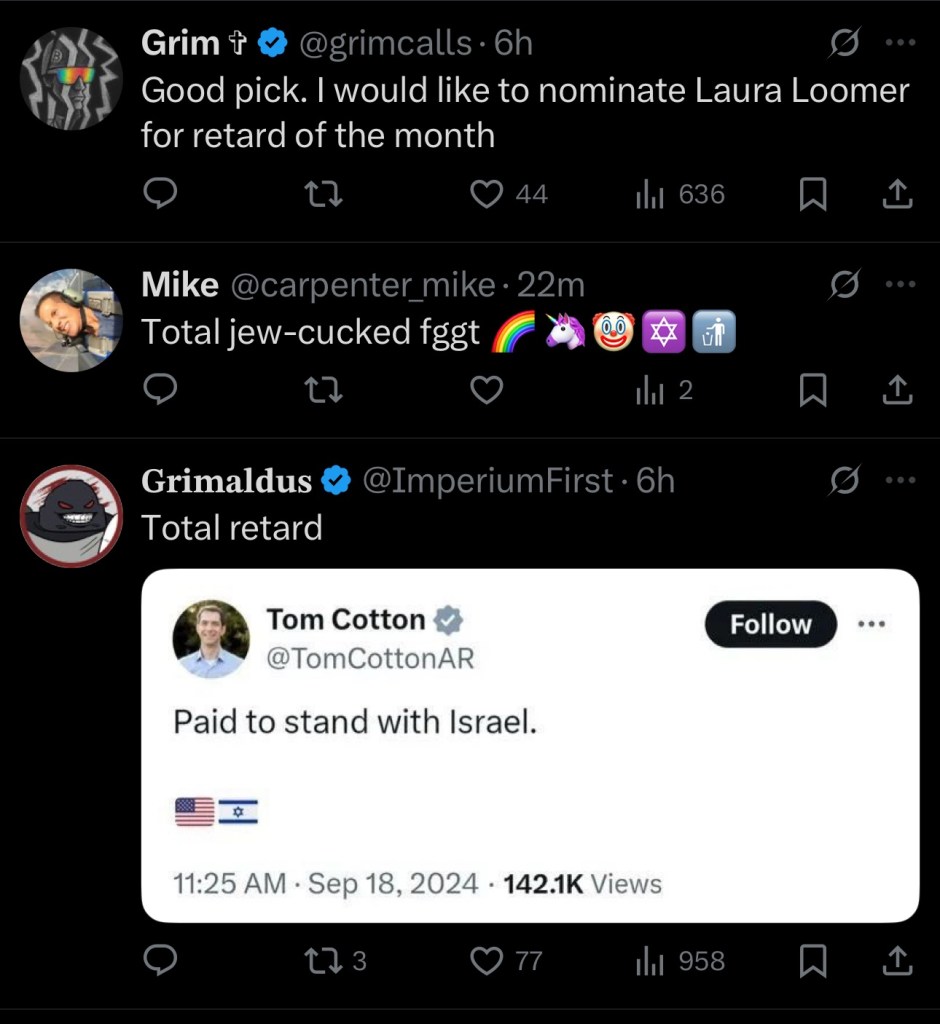This screenshot has width=940, height=1024.
Task: Share the Grimaldus post
Action: 899,961
